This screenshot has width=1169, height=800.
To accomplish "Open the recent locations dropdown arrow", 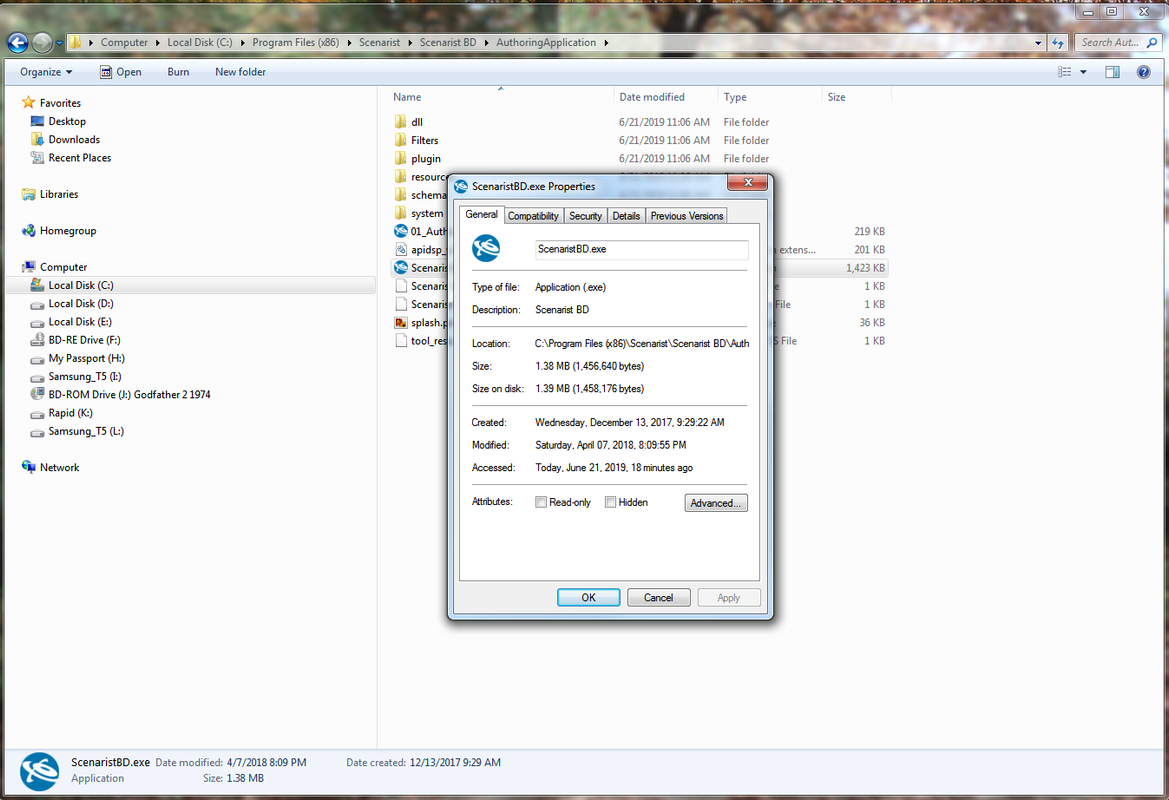I will click(59, 43).
